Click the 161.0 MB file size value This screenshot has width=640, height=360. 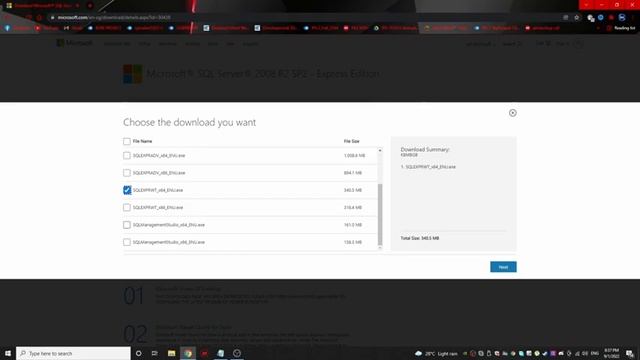(353, 225)
